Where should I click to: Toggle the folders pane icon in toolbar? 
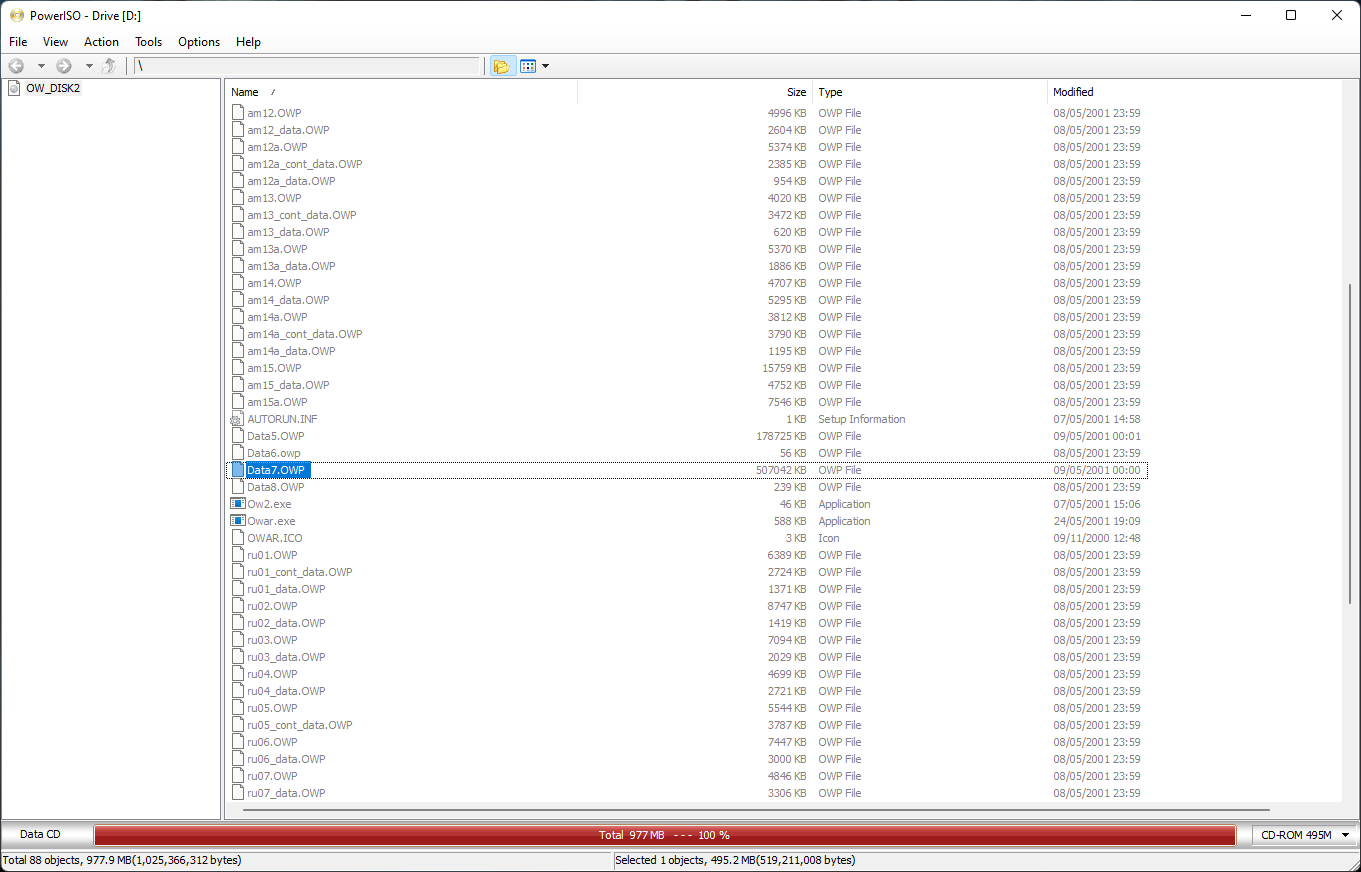pos(501,66)
